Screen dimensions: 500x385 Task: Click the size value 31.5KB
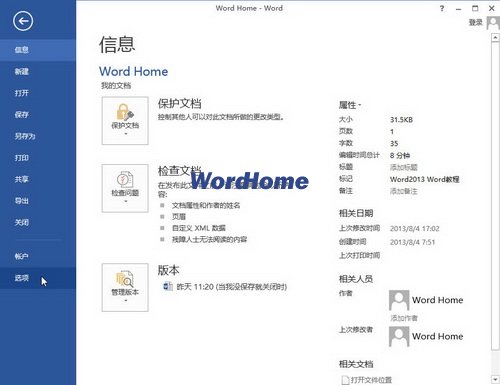click(401, 120)
